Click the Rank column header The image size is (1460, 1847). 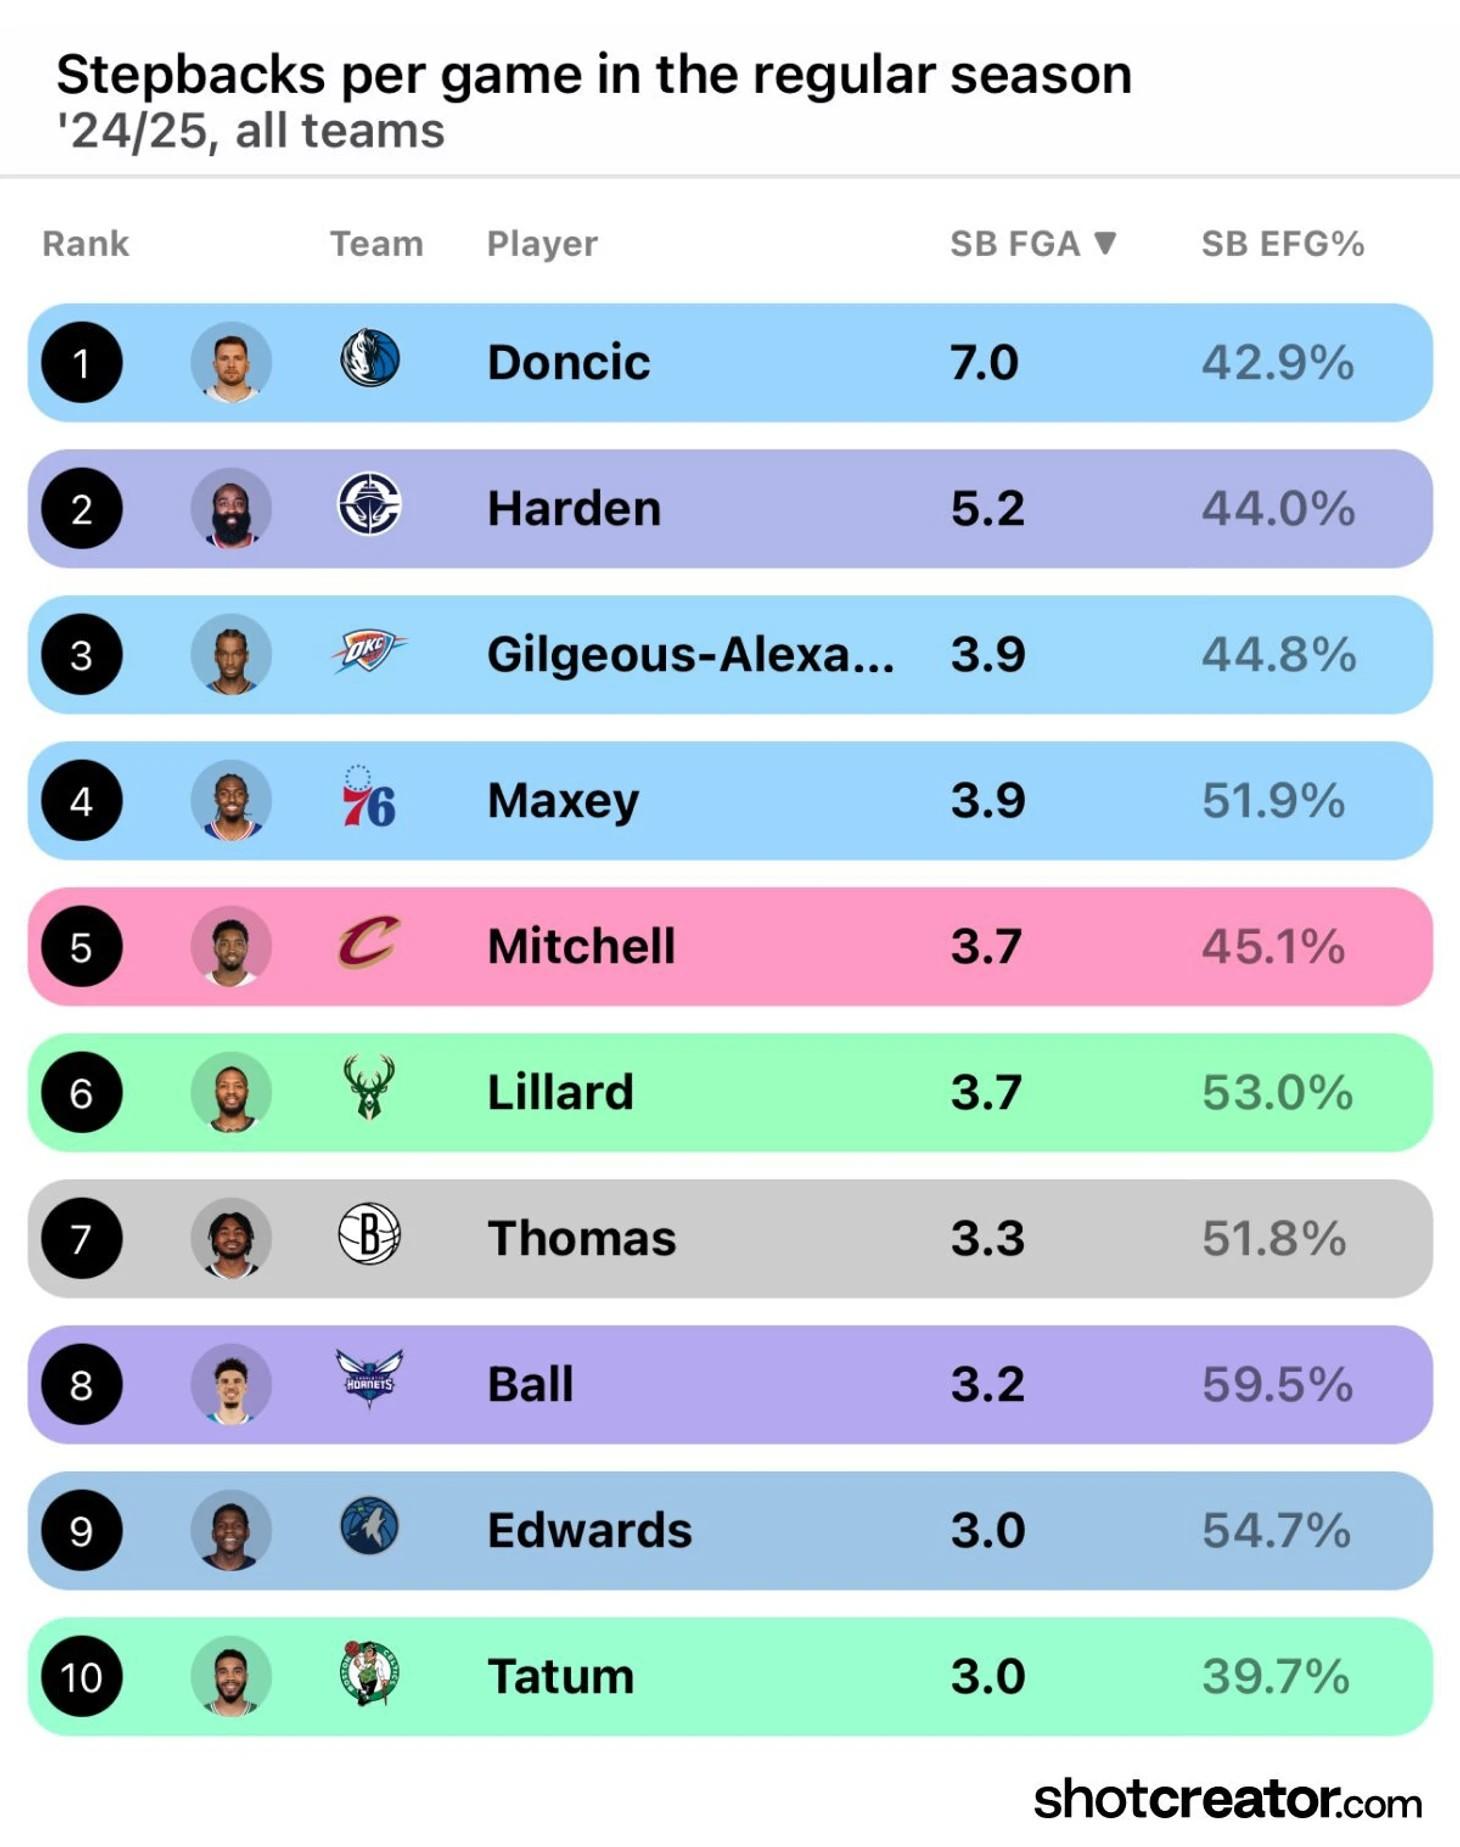coord(86,244)
